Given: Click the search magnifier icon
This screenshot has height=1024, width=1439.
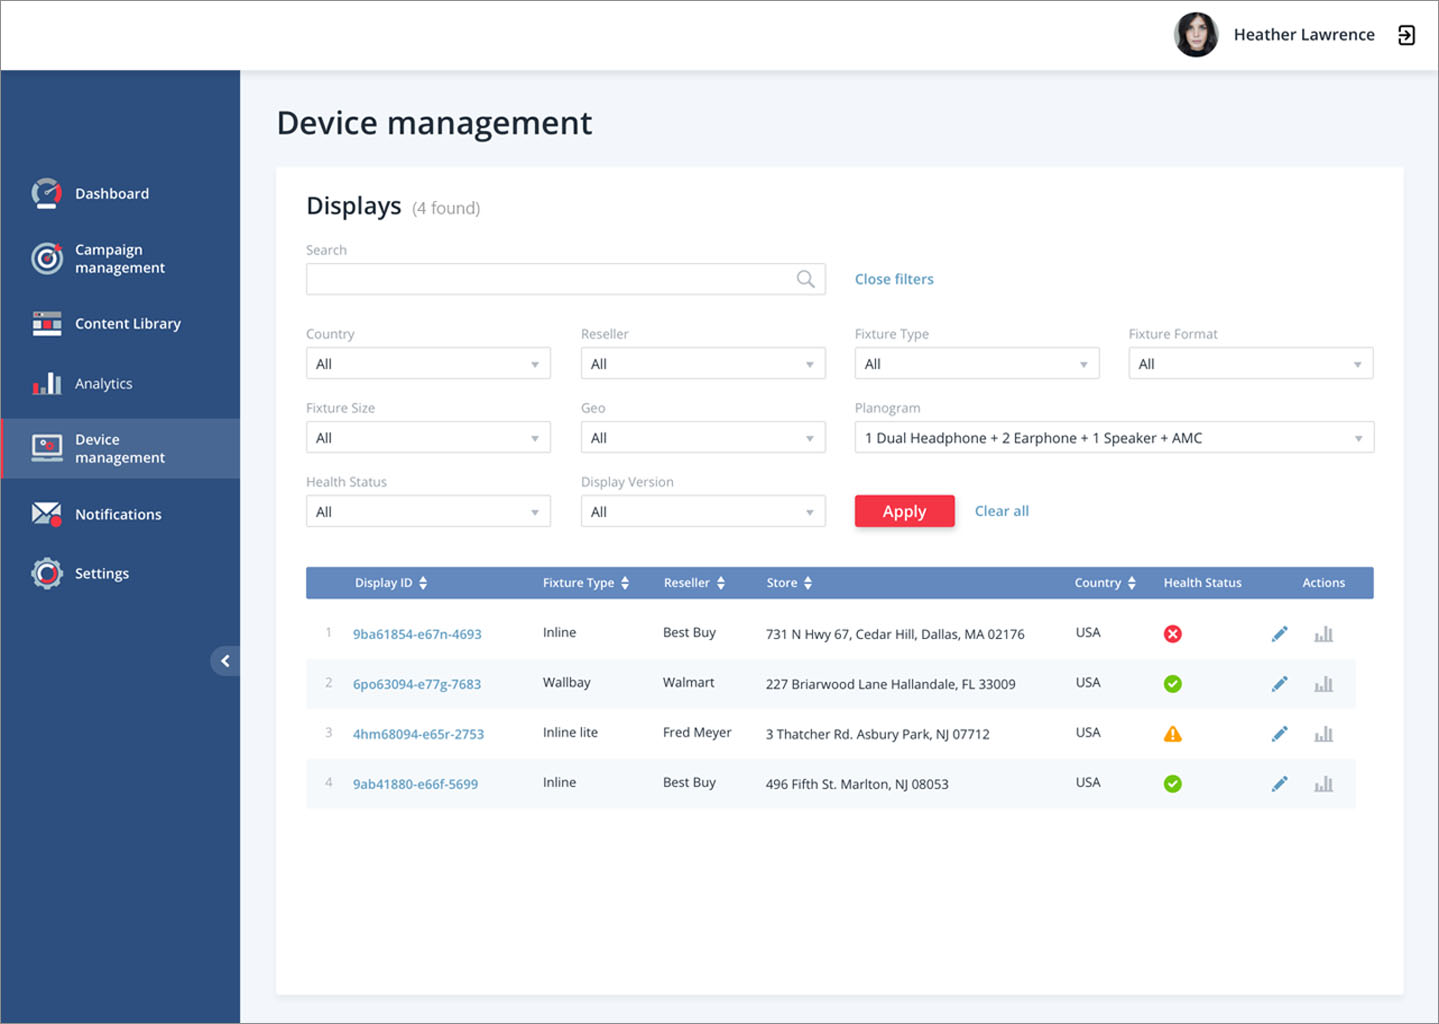Looking at the screenshot, I should coord(805,279).
